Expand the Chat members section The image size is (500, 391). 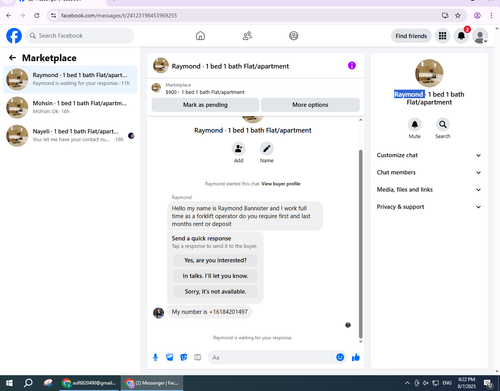(429, 172)
